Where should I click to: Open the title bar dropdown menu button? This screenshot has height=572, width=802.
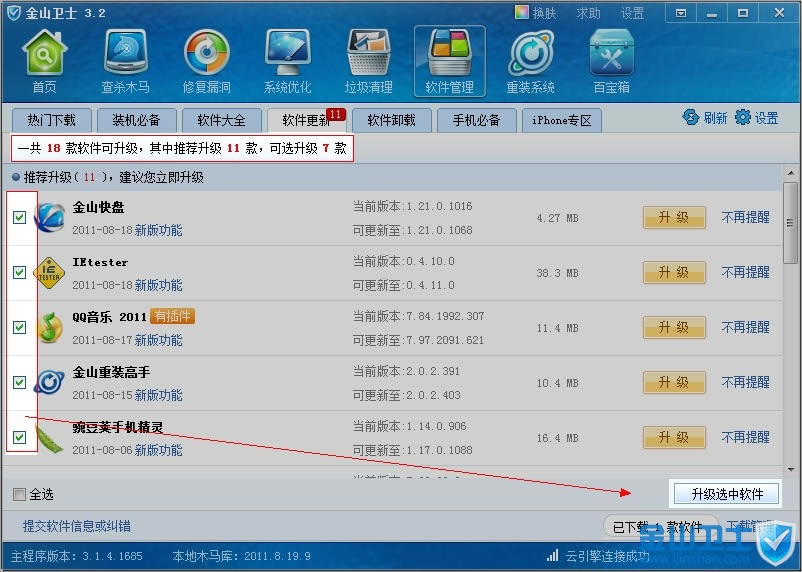point(681,13)
